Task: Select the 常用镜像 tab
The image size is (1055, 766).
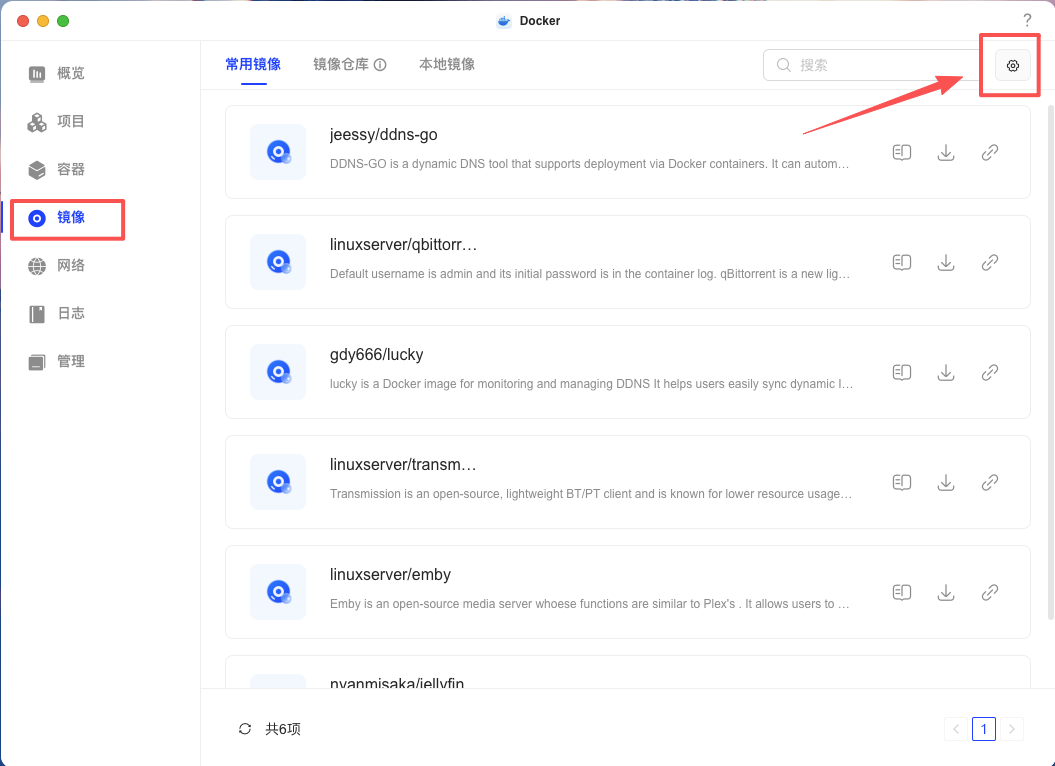Action: click(x=253, y=65)
